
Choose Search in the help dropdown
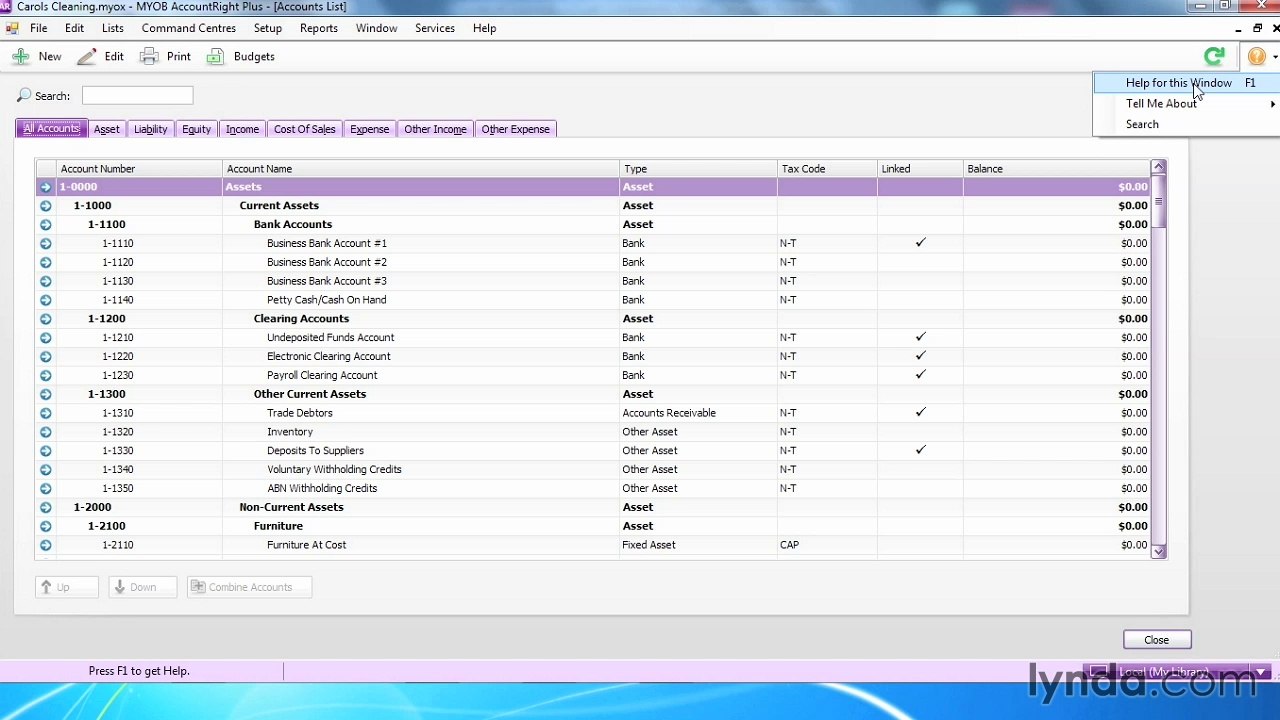pyautogui.click(x=1186, y=125)
